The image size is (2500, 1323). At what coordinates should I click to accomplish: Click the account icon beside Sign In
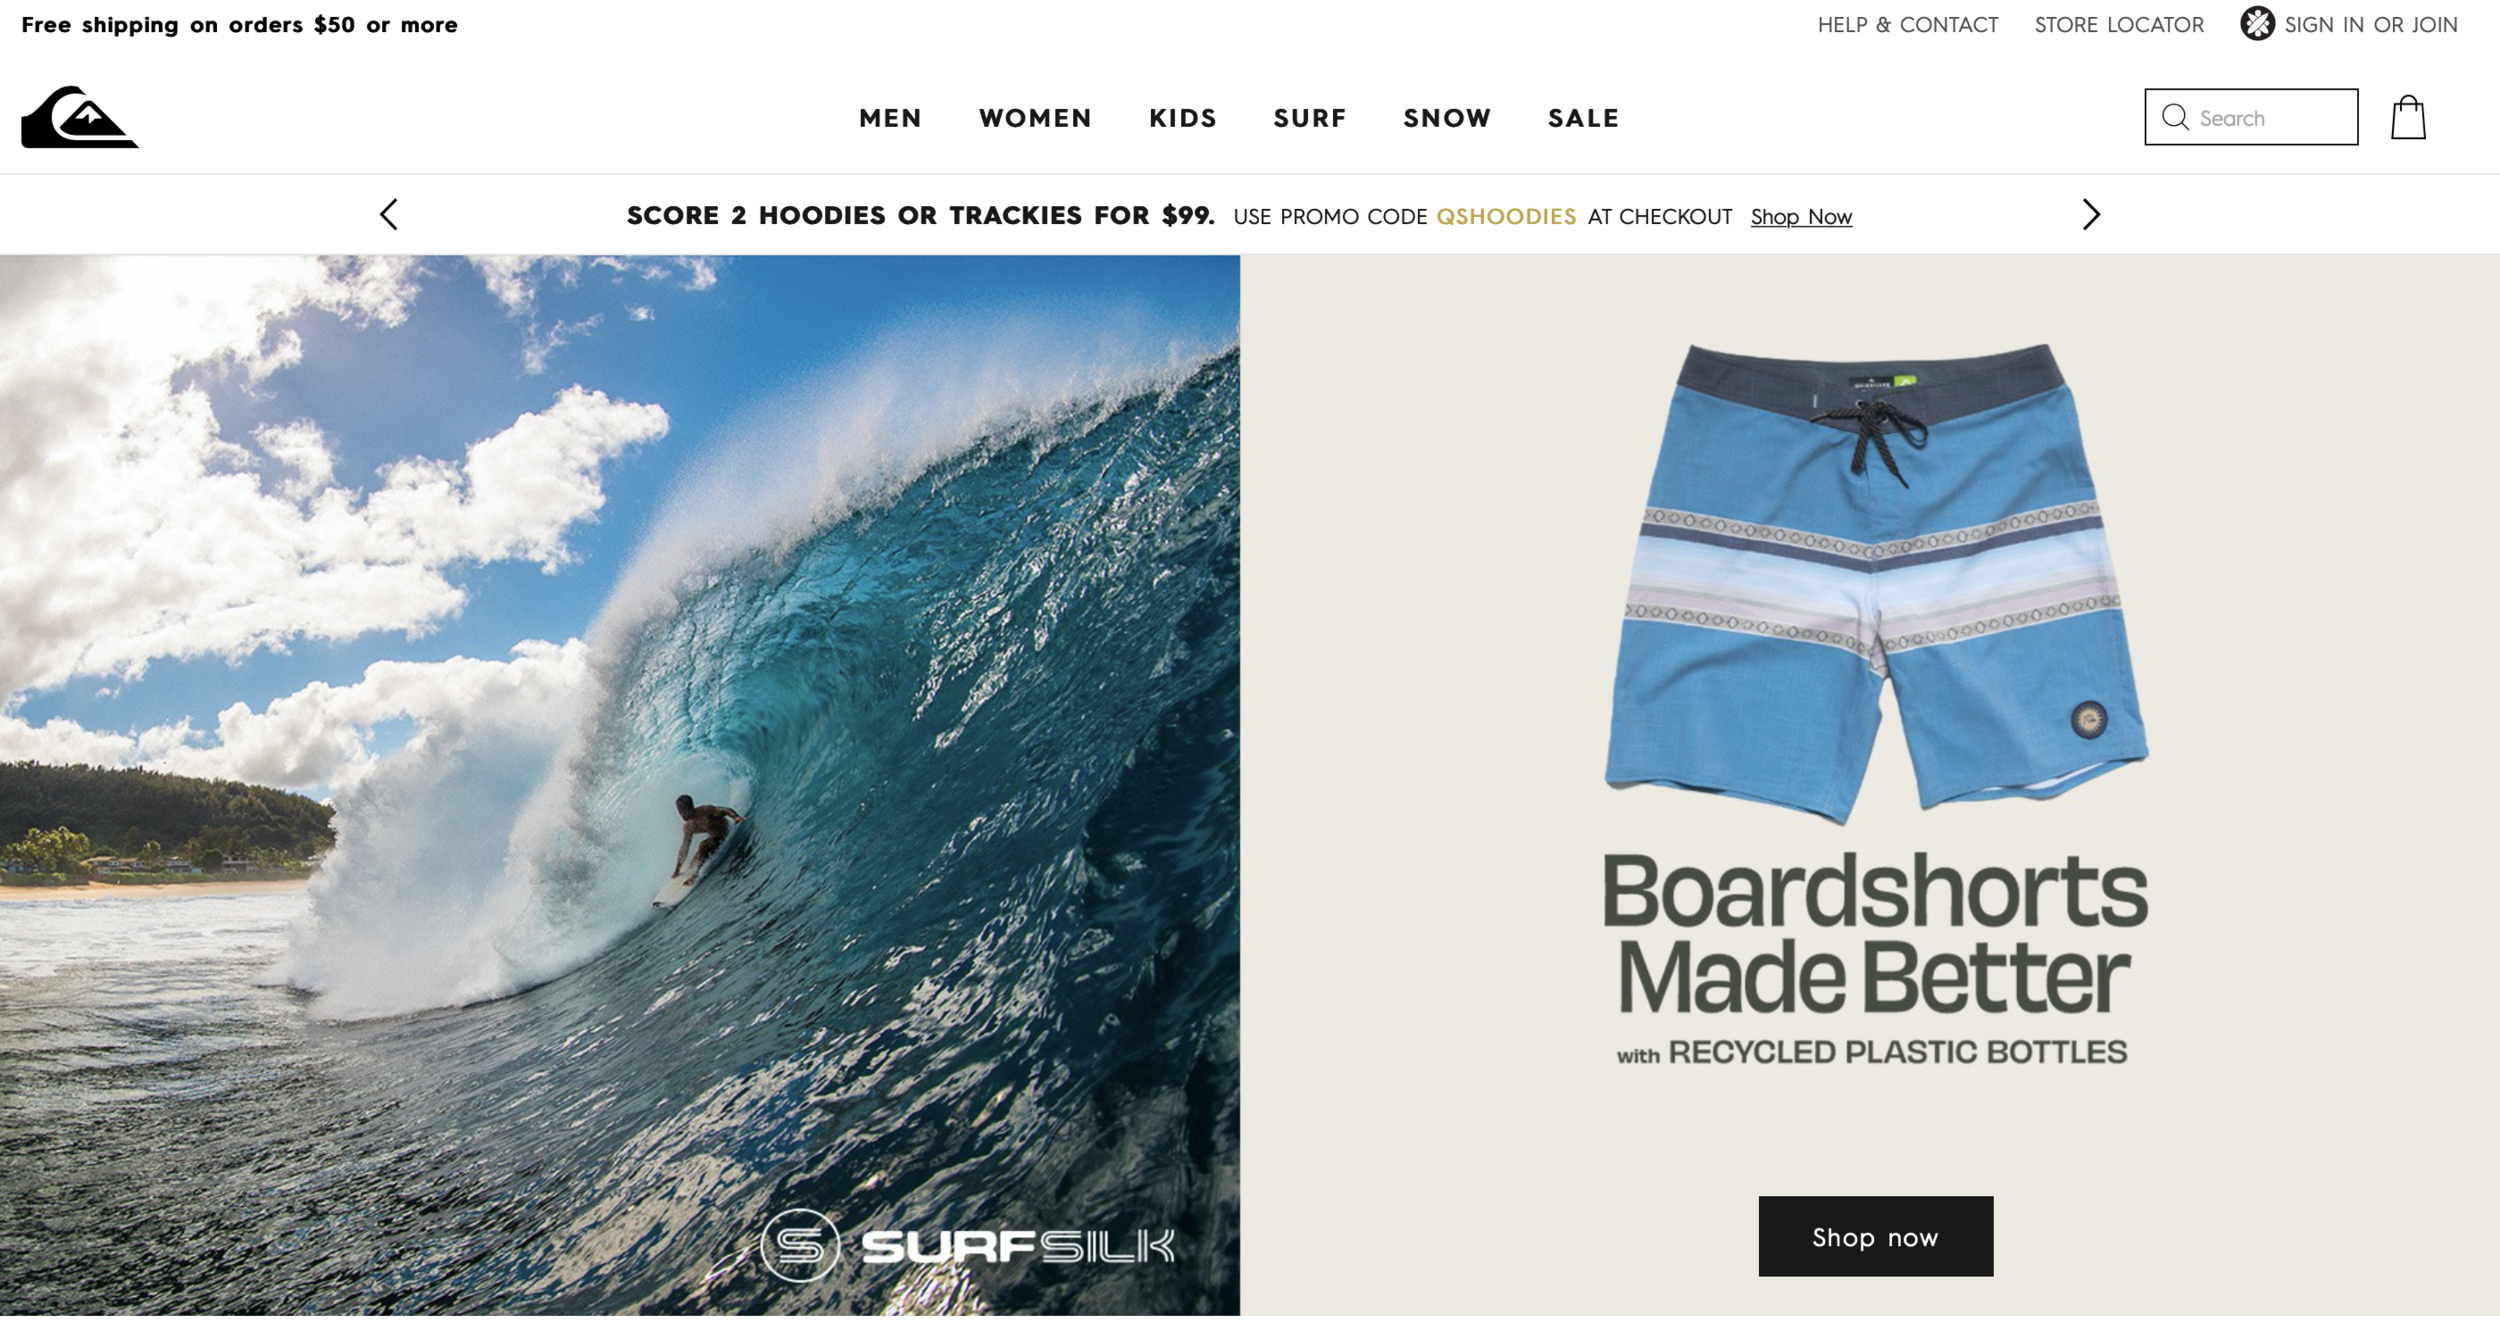tap(2257, 24)
